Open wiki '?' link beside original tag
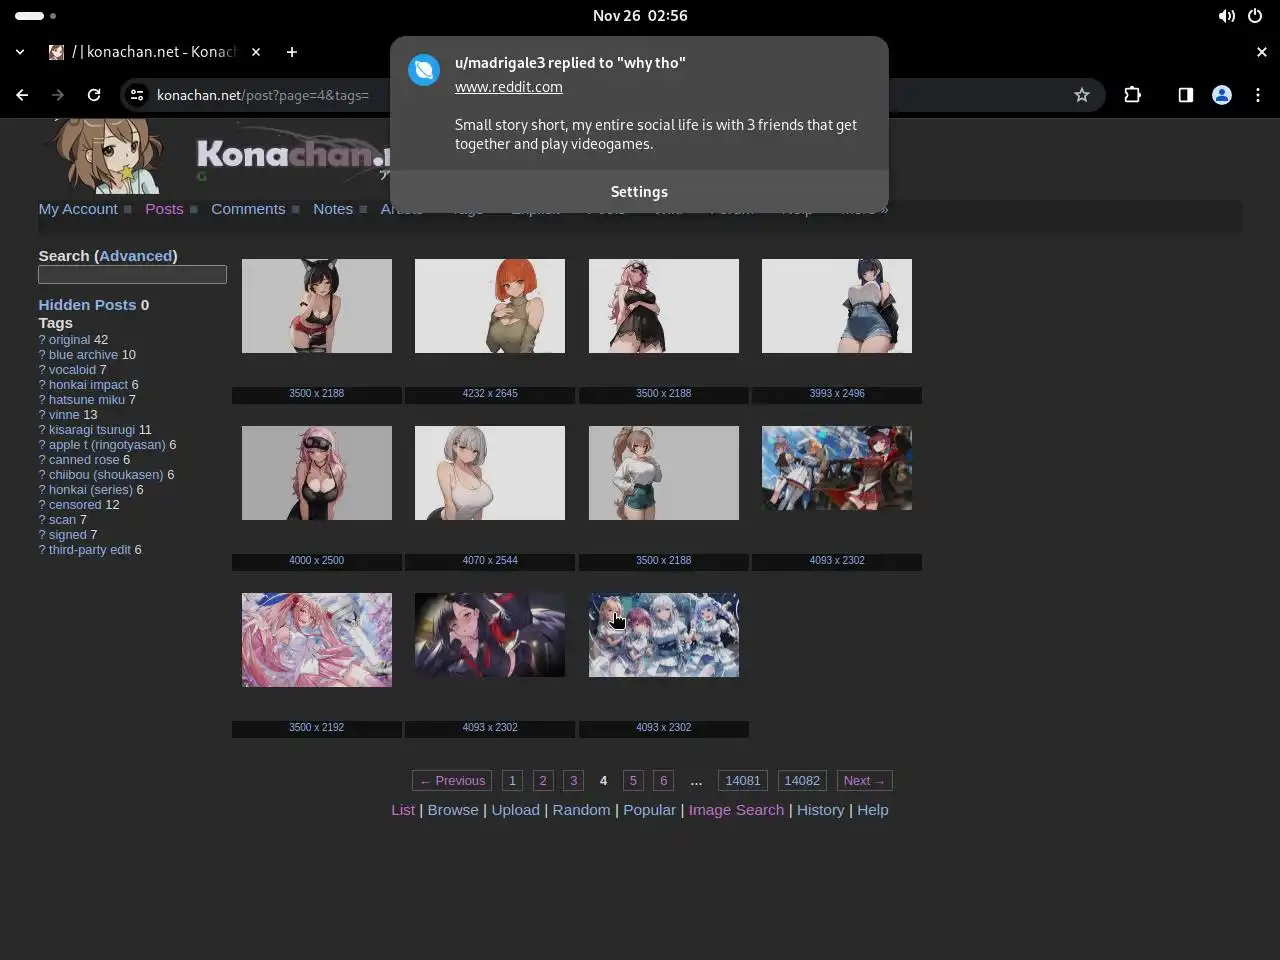This screenshot has height=960, width=1280. [x=42, y=340]
